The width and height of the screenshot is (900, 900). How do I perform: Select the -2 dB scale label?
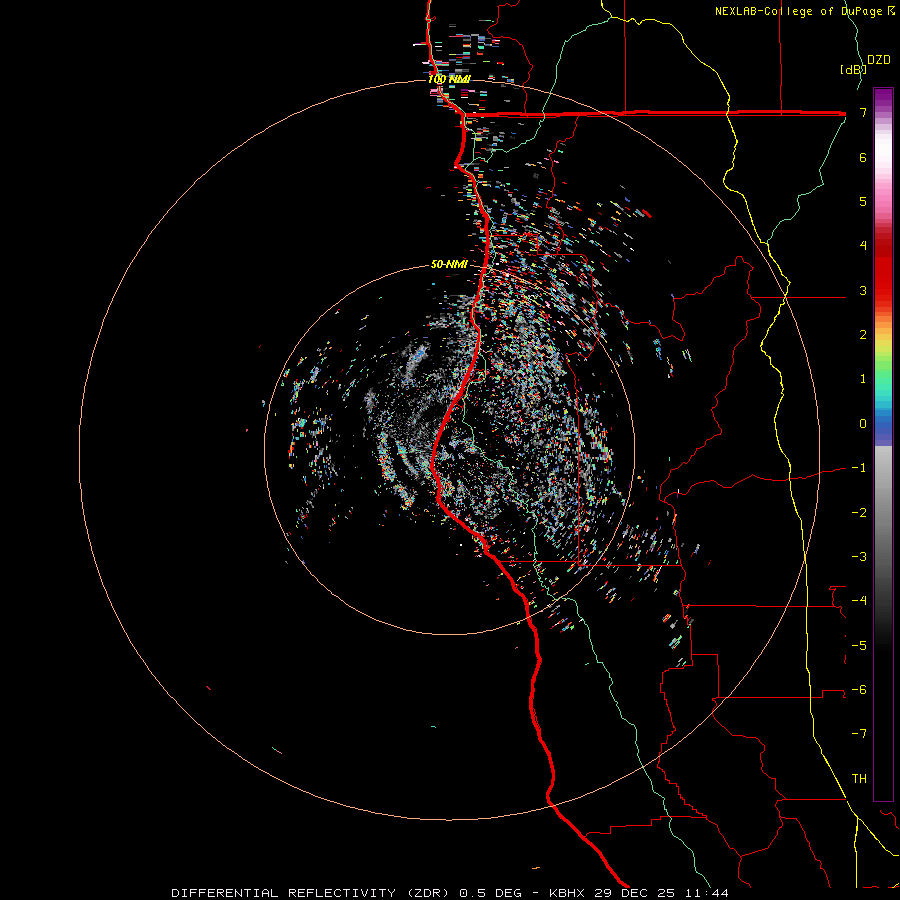coord(859,513)
